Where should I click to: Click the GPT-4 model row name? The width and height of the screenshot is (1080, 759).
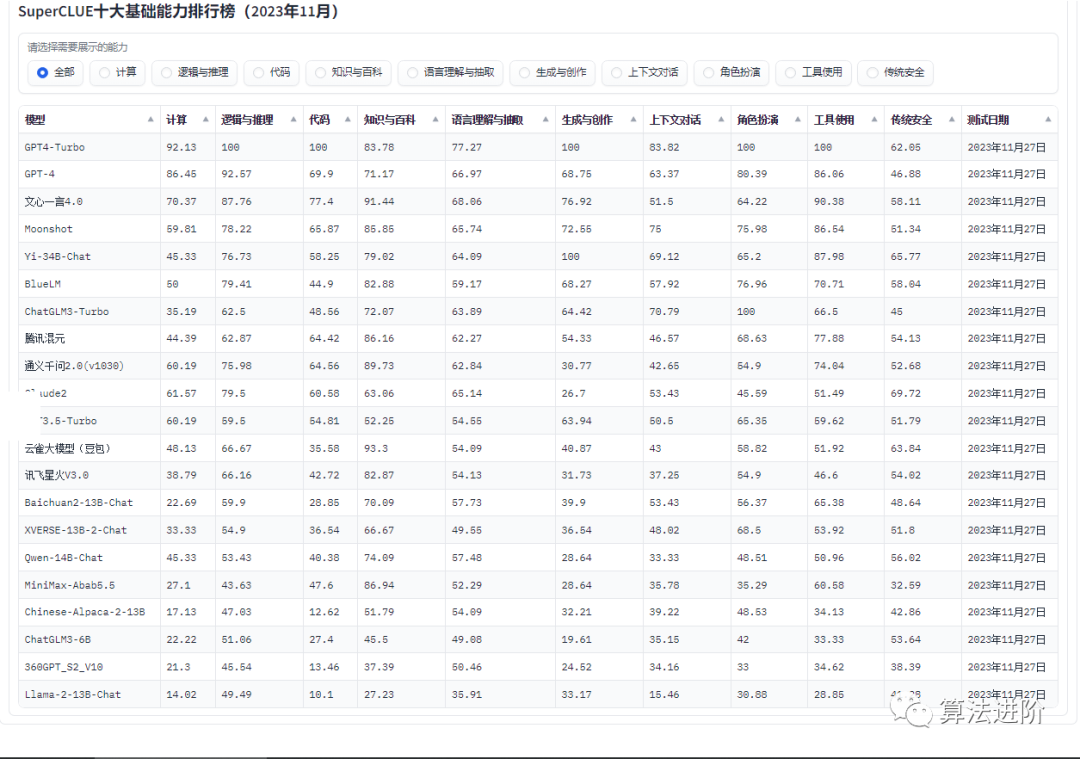tap(39, 174)
